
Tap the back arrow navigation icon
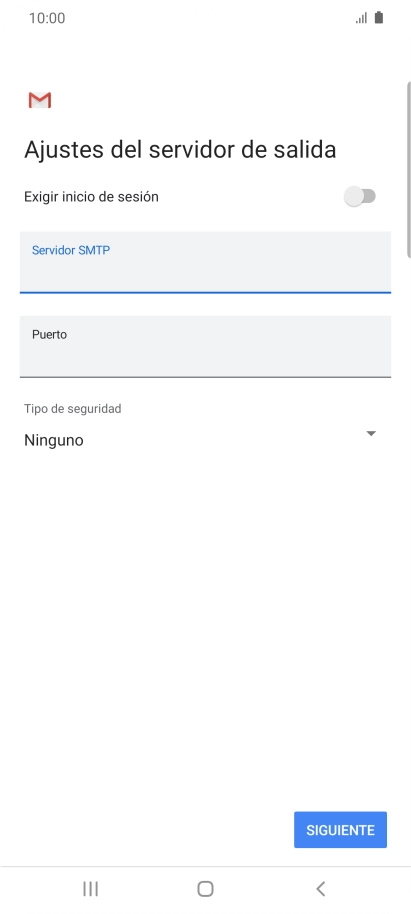(320, 888)
